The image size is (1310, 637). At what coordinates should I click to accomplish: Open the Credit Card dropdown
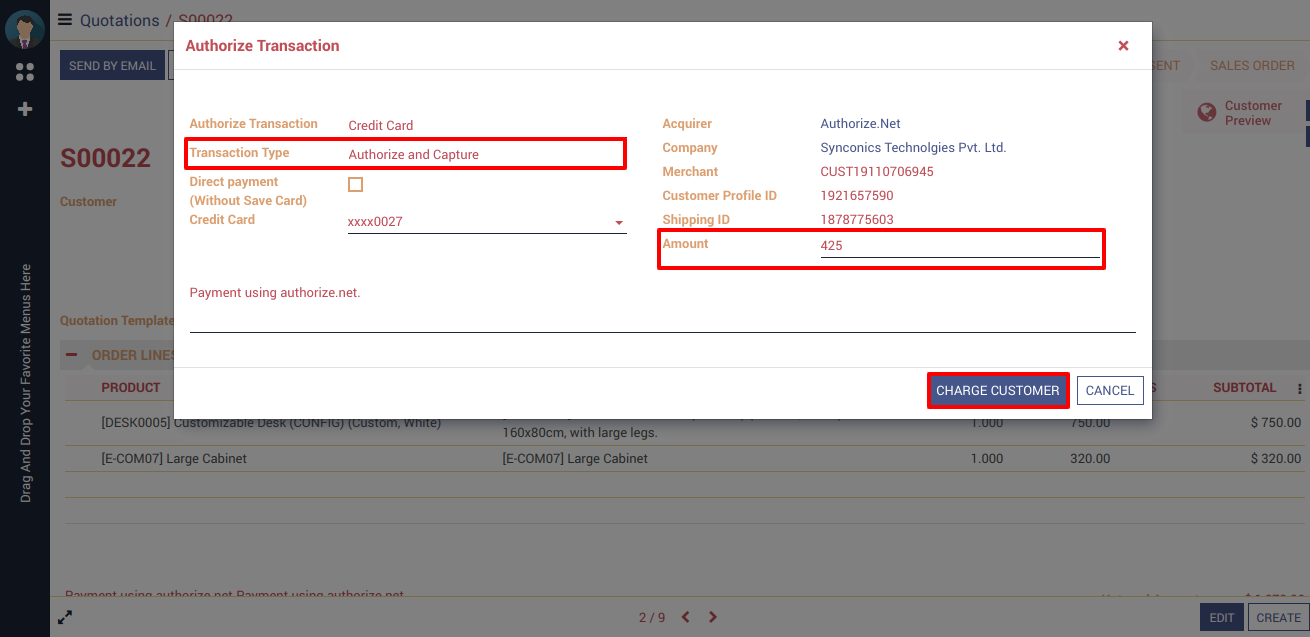(618, 222)
